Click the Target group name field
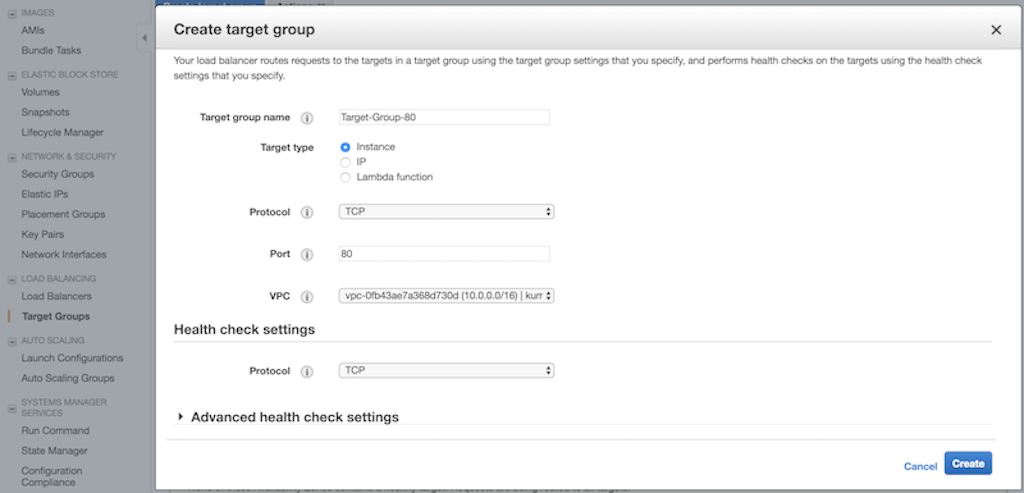This screenshot has width=1024, height=493. (x=444, y=118)
